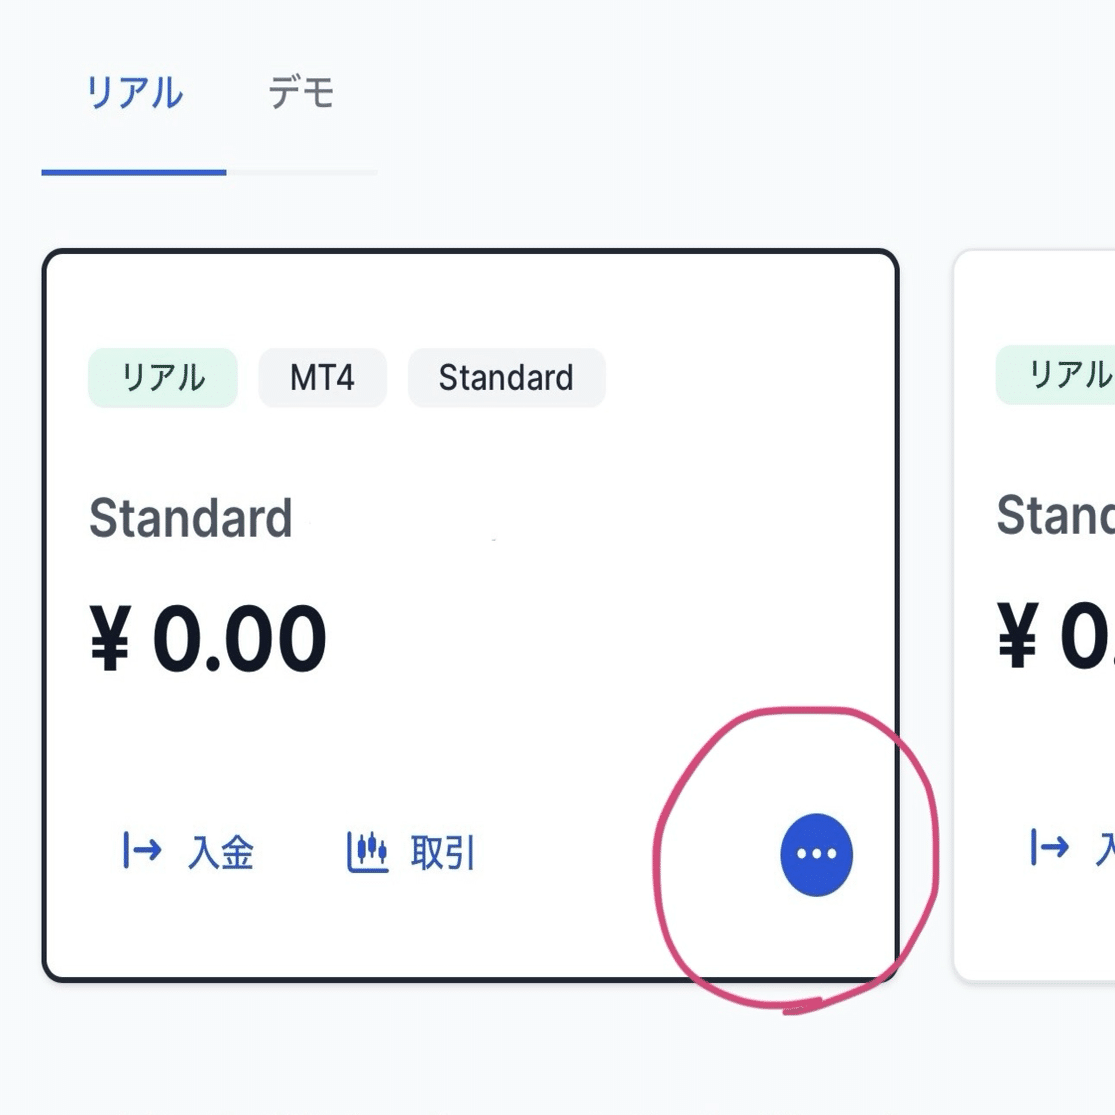Click the grey Standard badge tag

(506, 378)
